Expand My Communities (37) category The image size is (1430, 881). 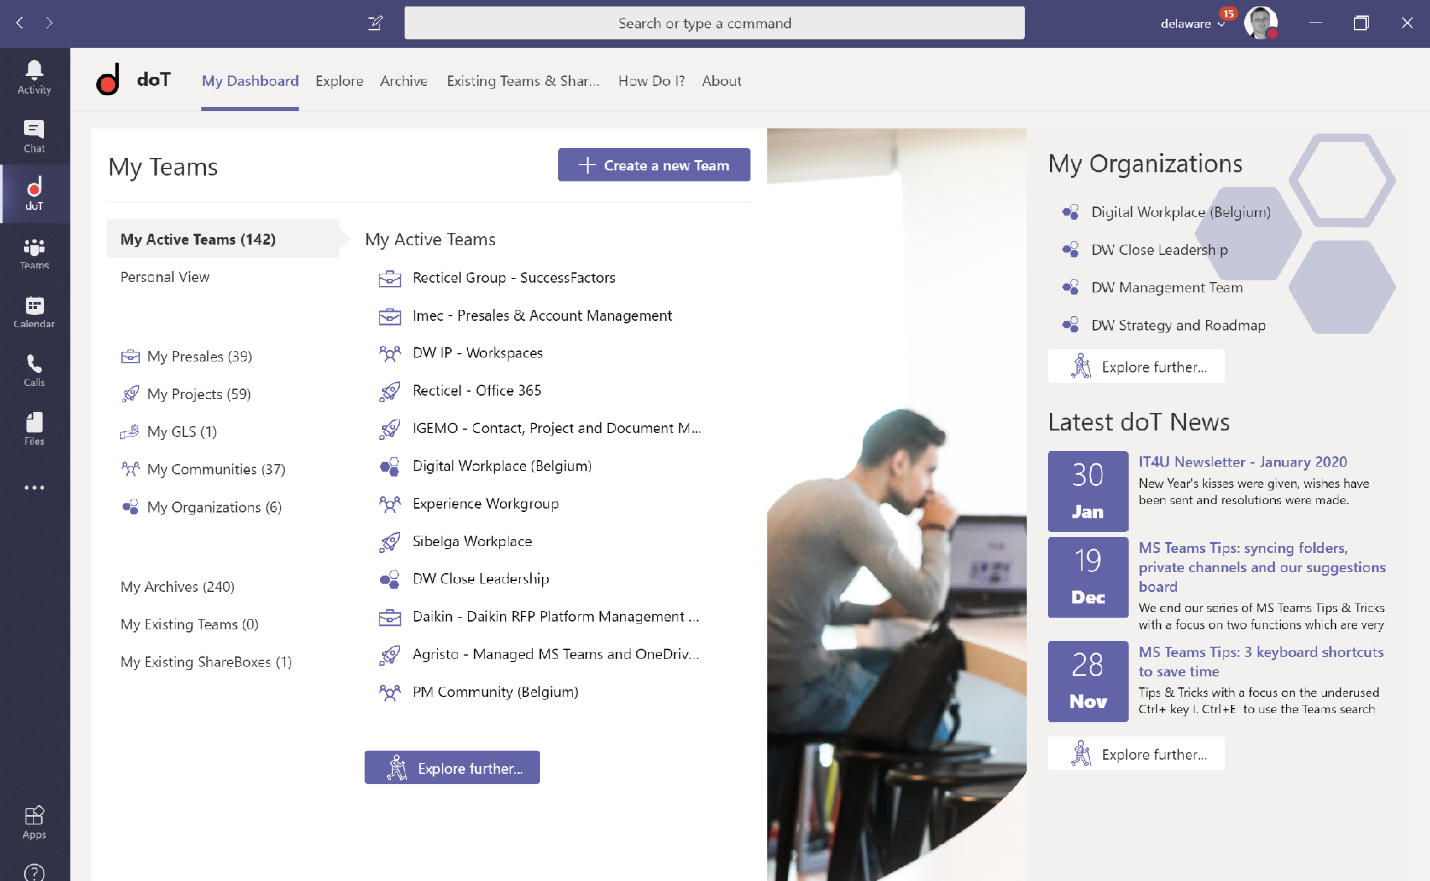pyautogui.click(x=215, y=470)
